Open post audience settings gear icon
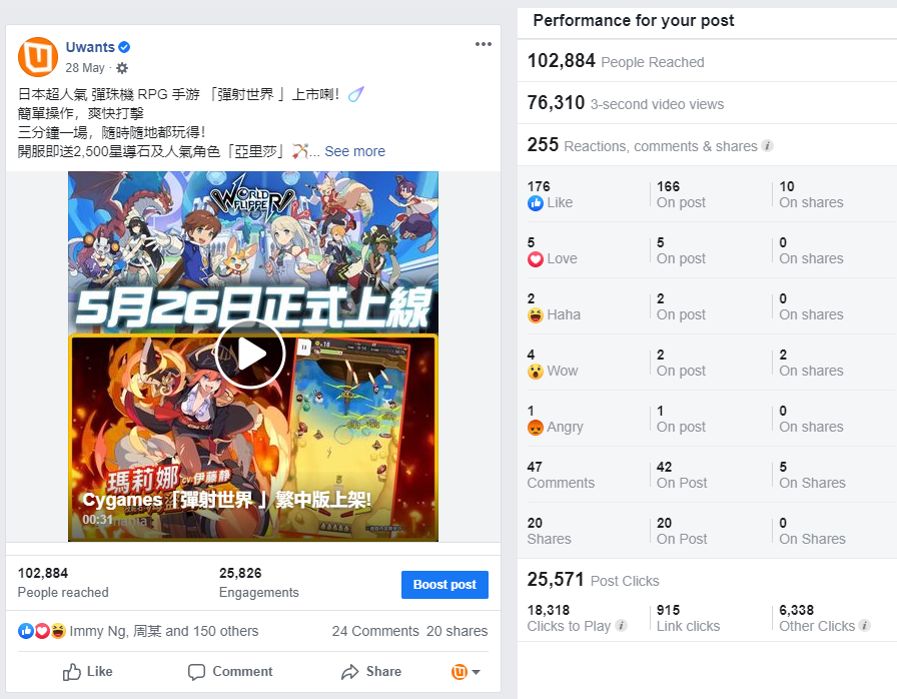Image resolution: width=897 pixels, height=699 pixels. pyautogui.click(x=122, y=68)
